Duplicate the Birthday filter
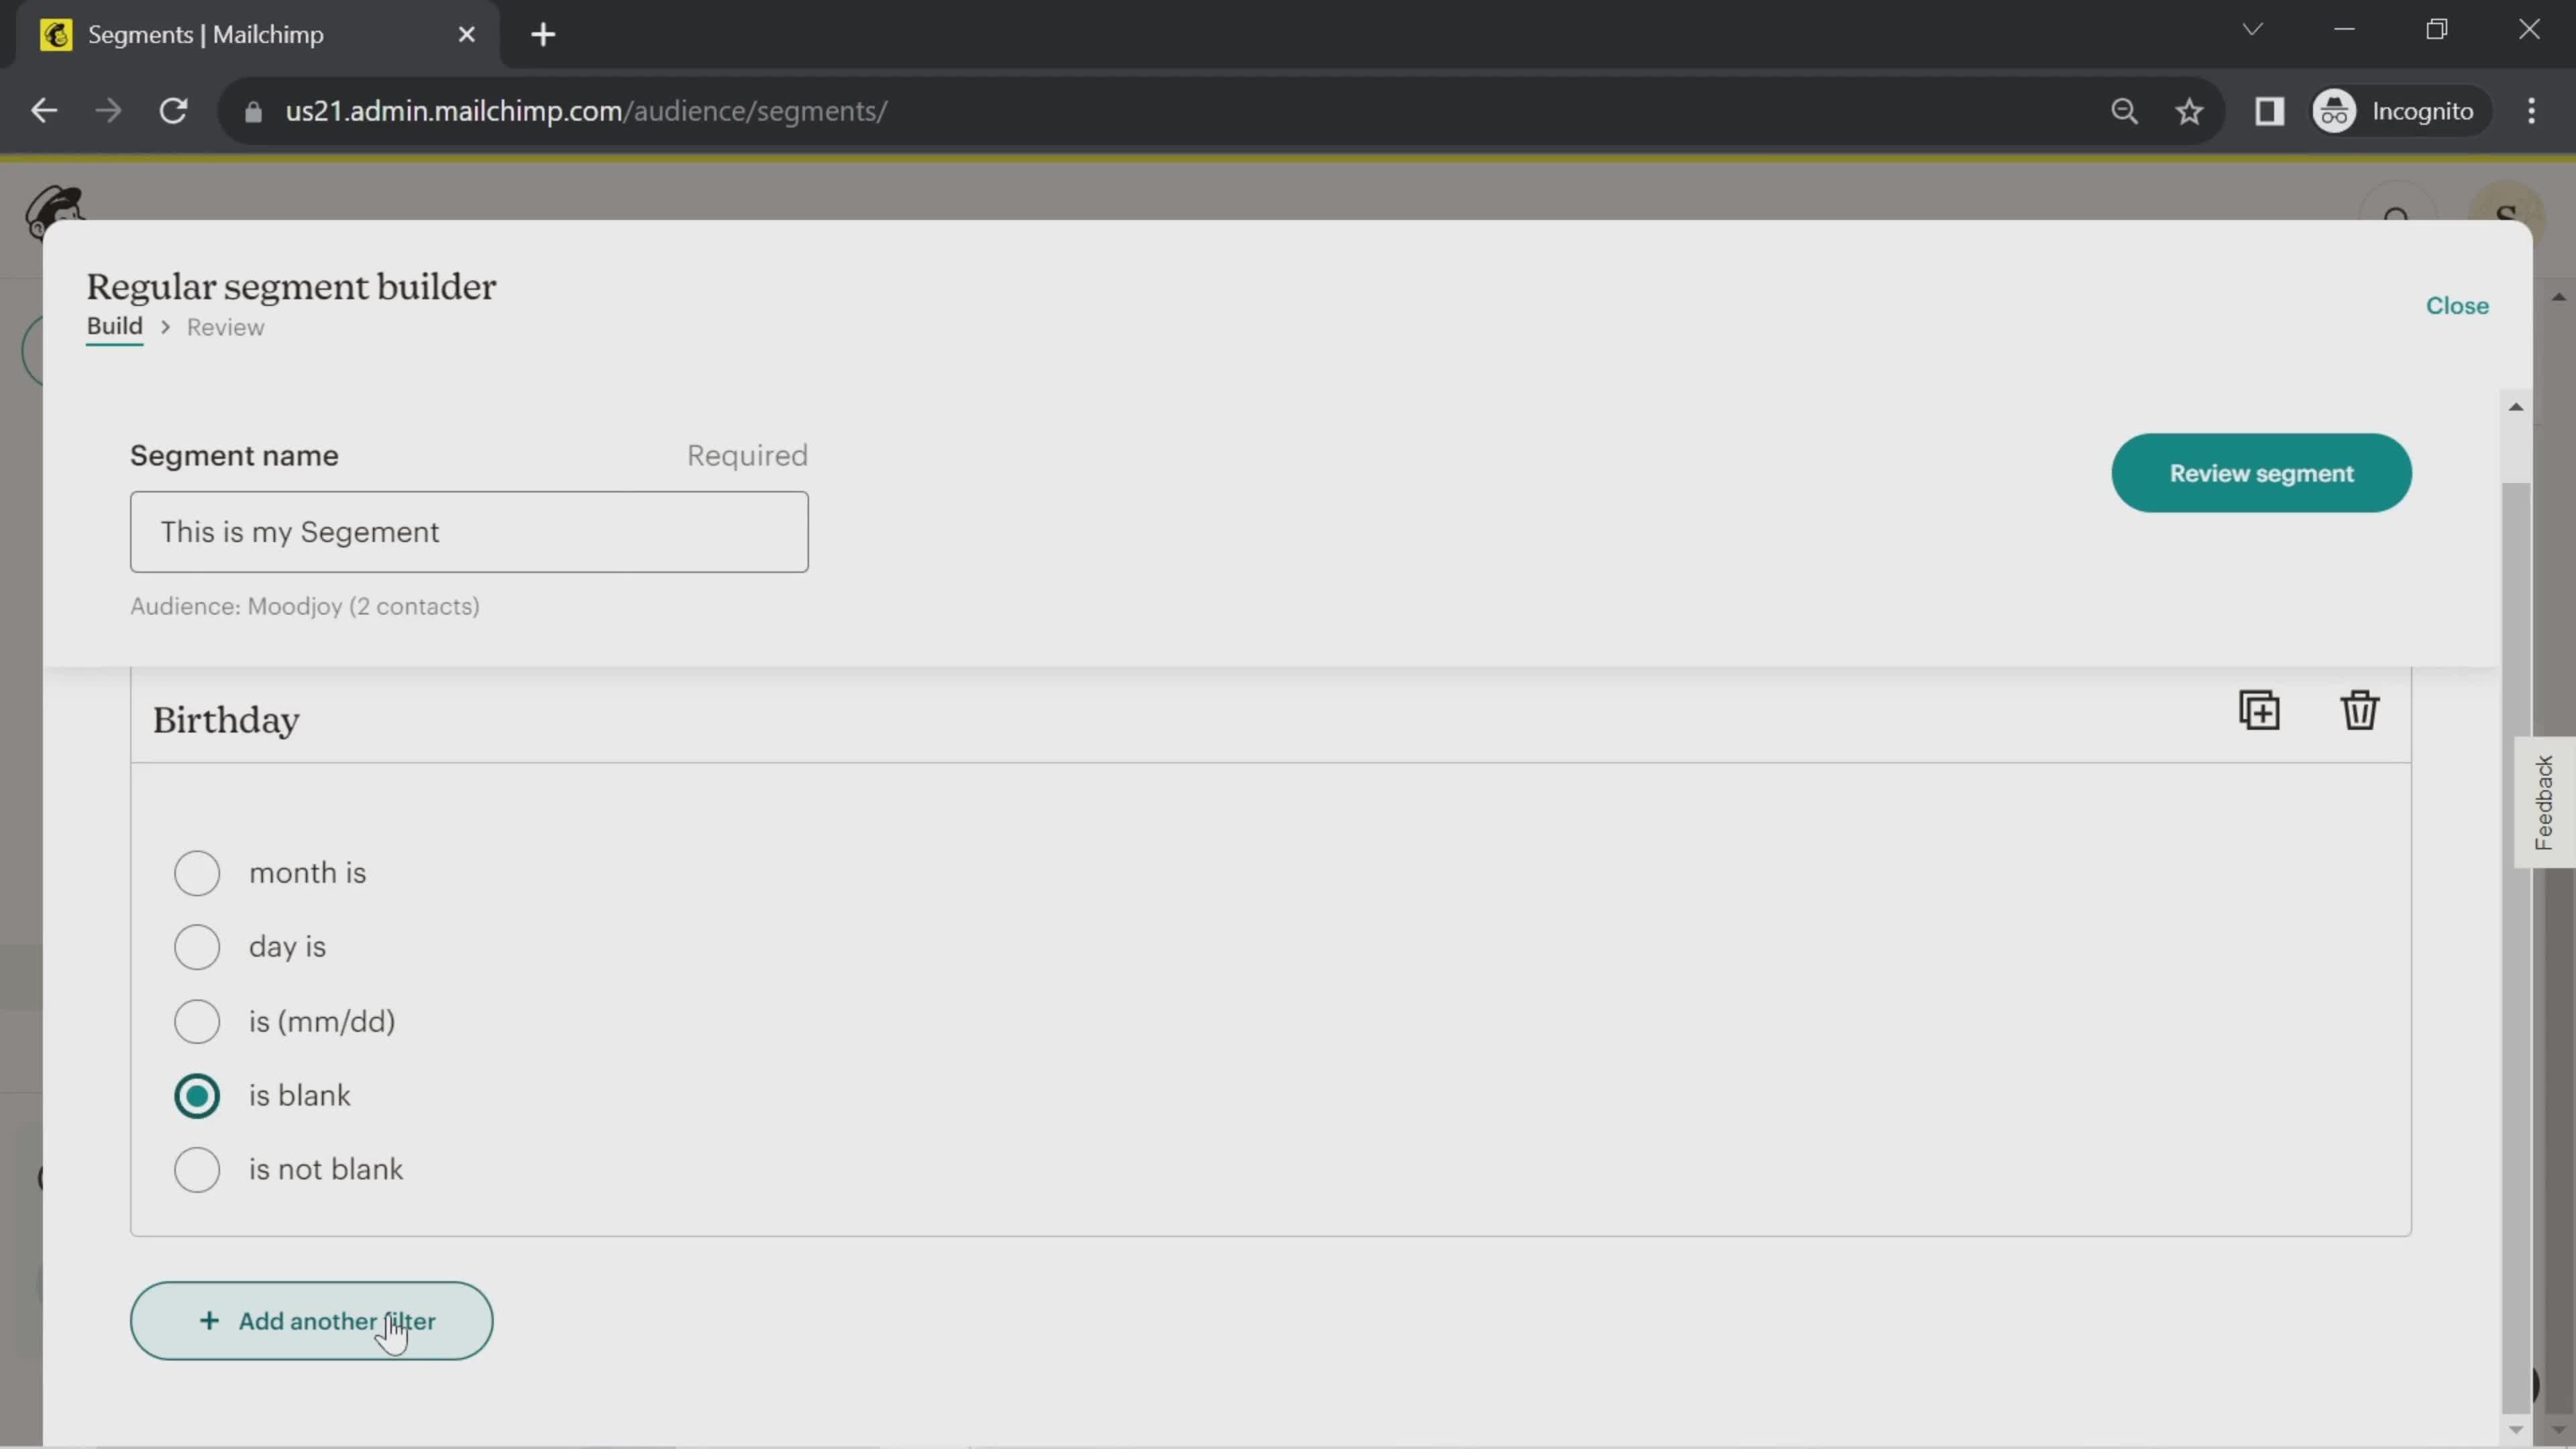Screen dimensions: 2576x1449 coord(2259,710)
